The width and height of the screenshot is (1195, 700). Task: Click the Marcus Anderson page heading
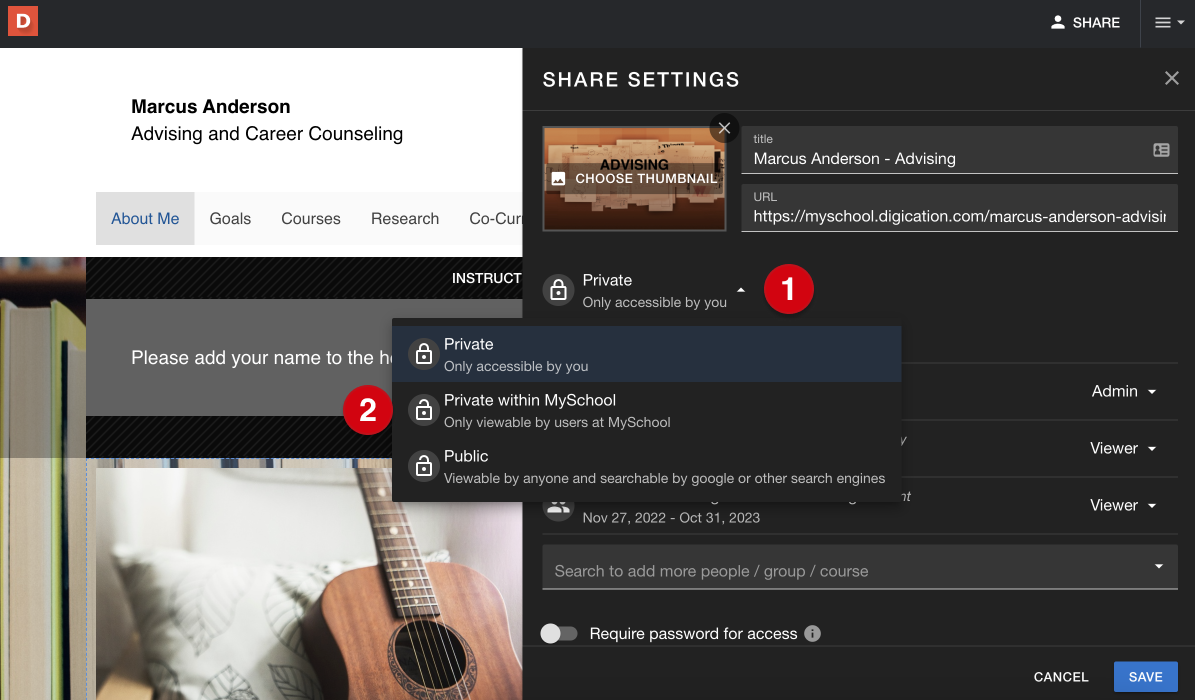click(x=210, y=107)
